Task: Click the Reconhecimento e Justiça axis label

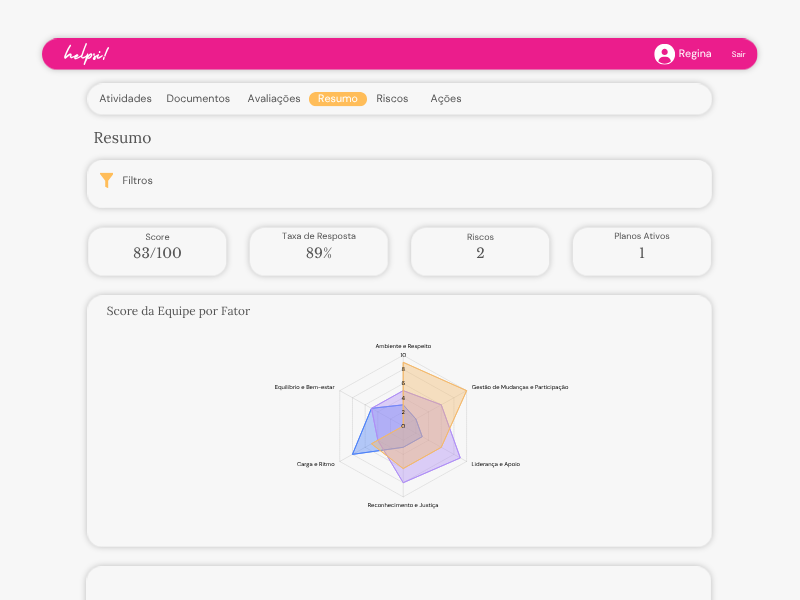Action: [402, 505]
